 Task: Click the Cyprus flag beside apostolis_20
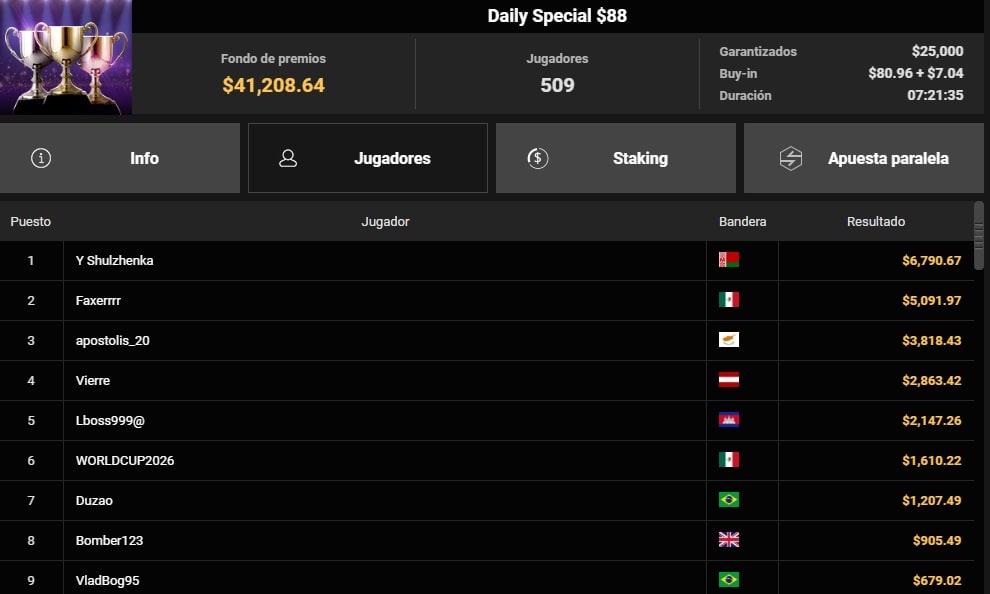(730, 340)
